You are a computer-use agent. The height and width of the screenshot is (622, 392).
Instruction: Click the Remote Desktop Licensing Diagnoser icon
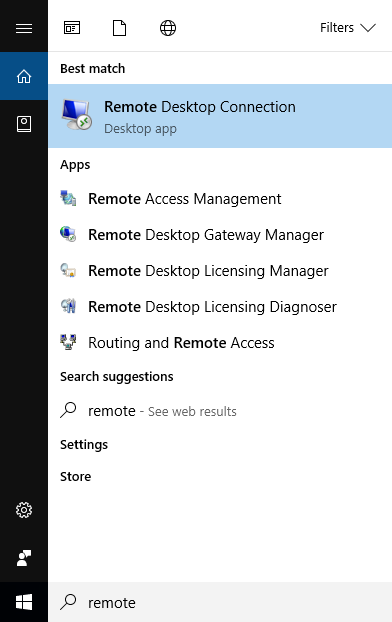[x=68, y=306]
